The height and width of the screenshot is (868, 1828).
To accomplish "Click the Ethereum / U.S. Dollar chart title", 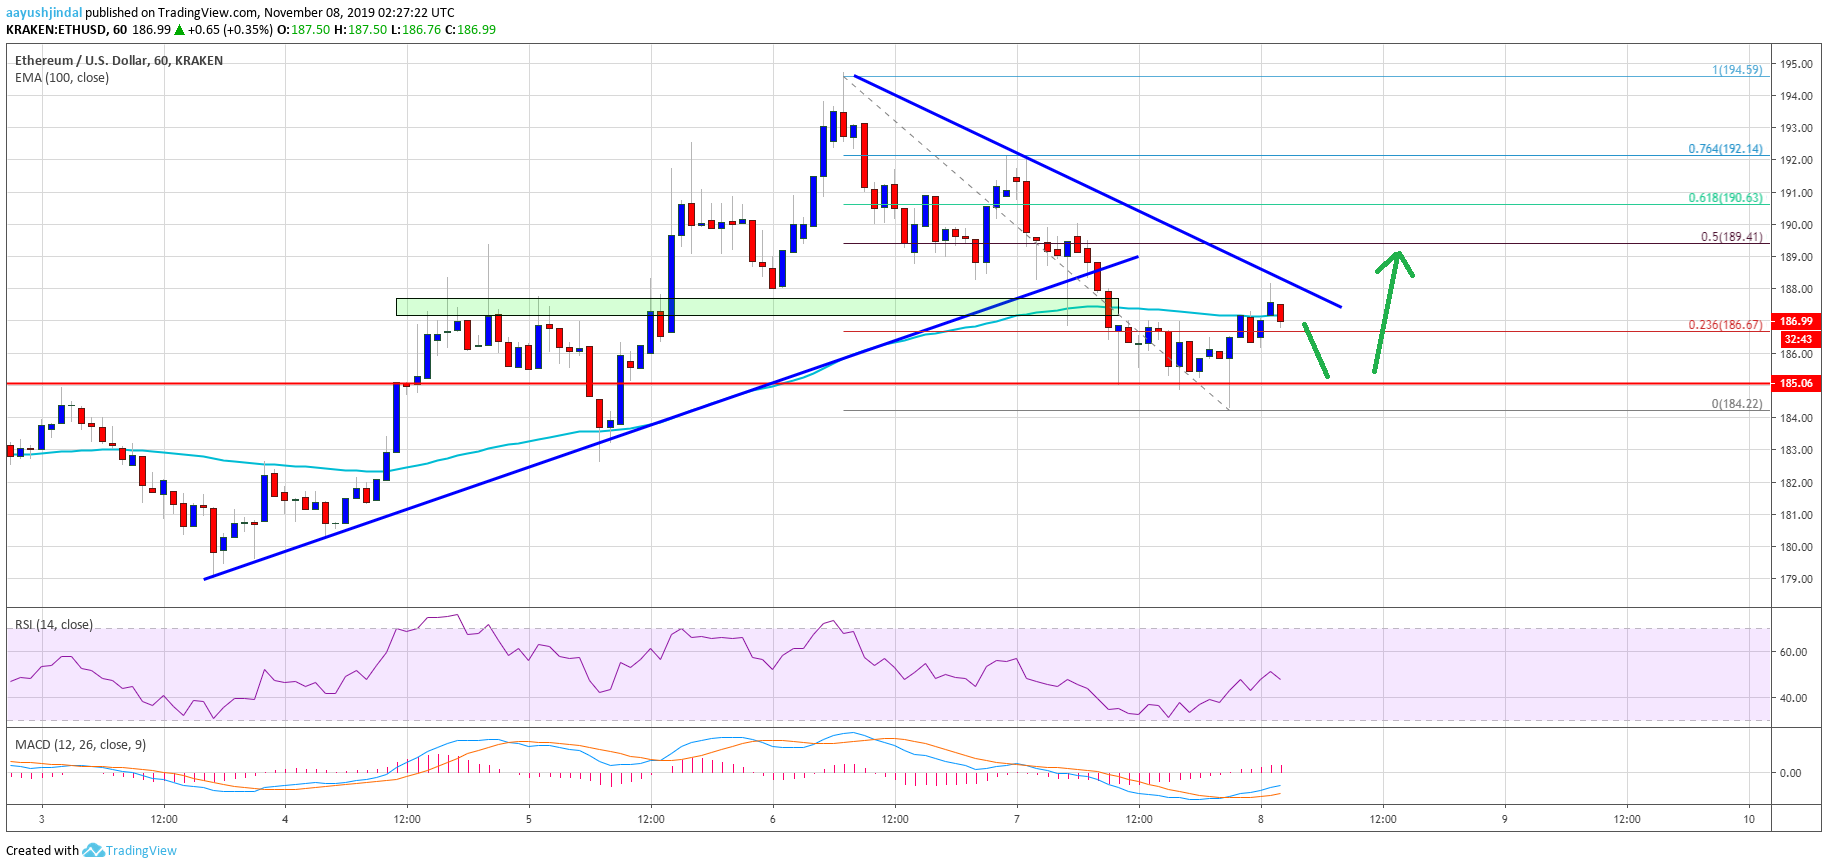I will coord(118,60).
